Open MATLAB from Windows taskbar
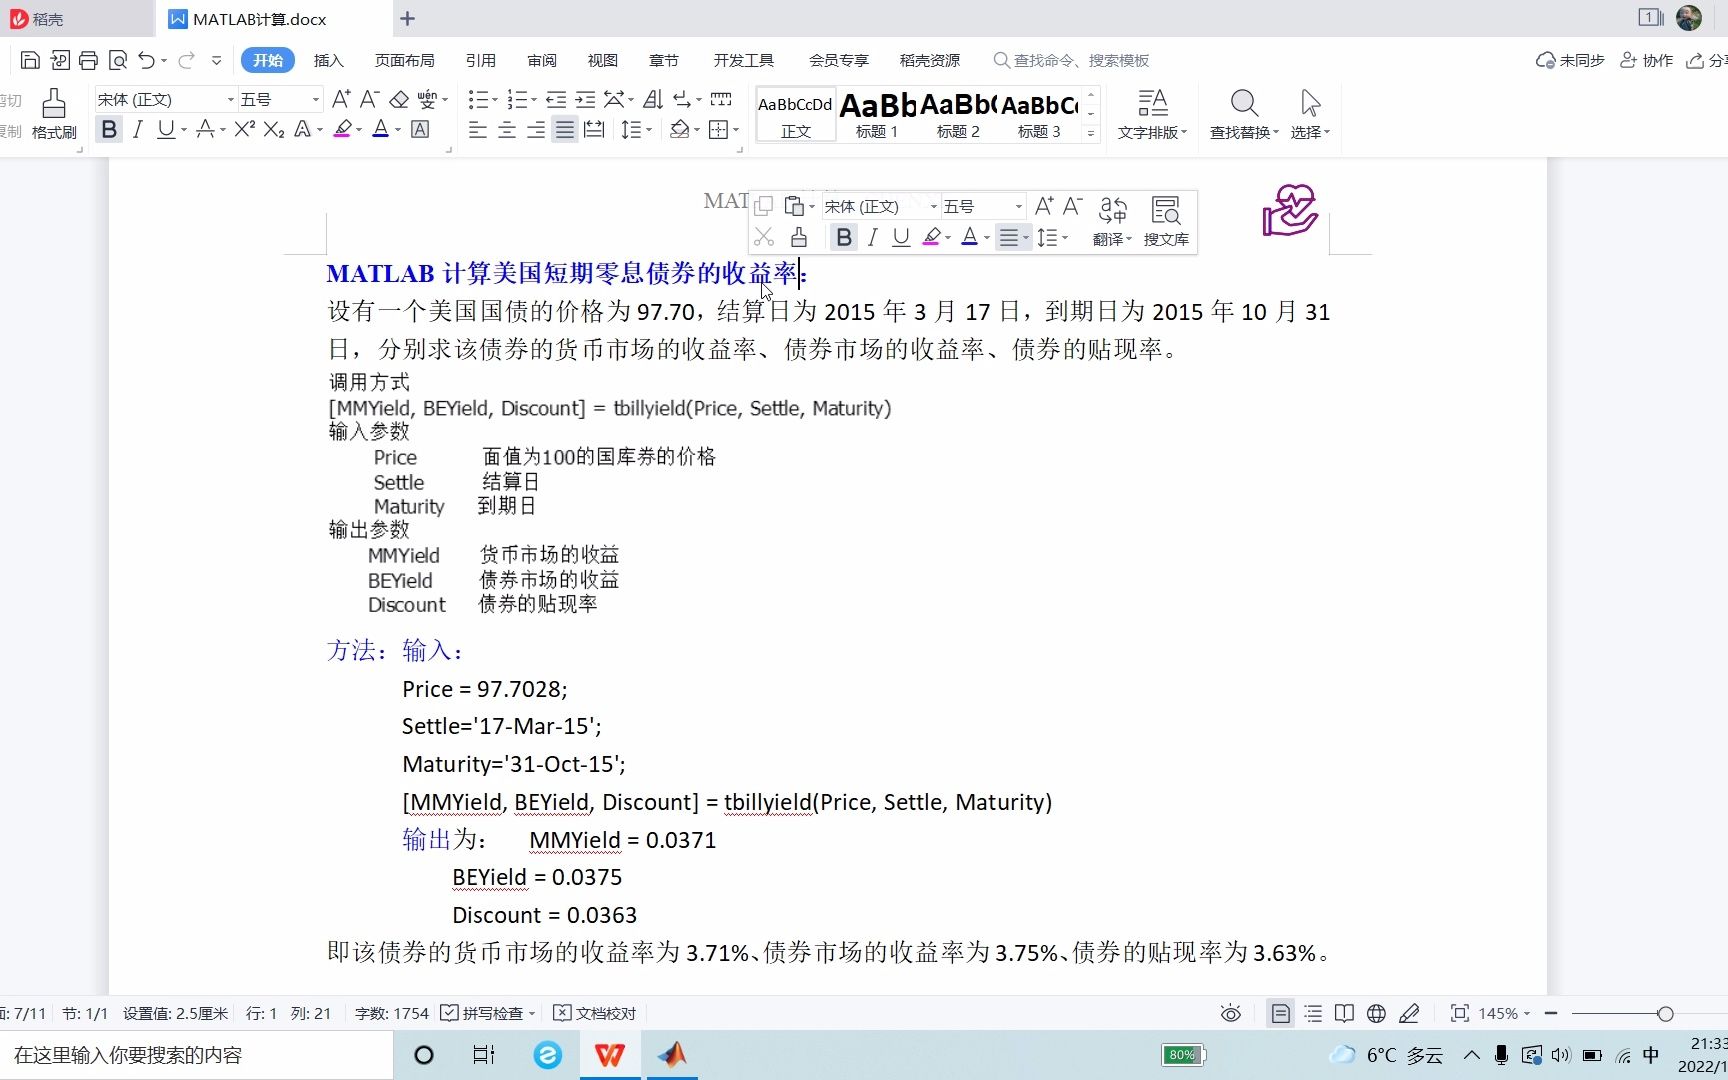 coord(672,1055)
